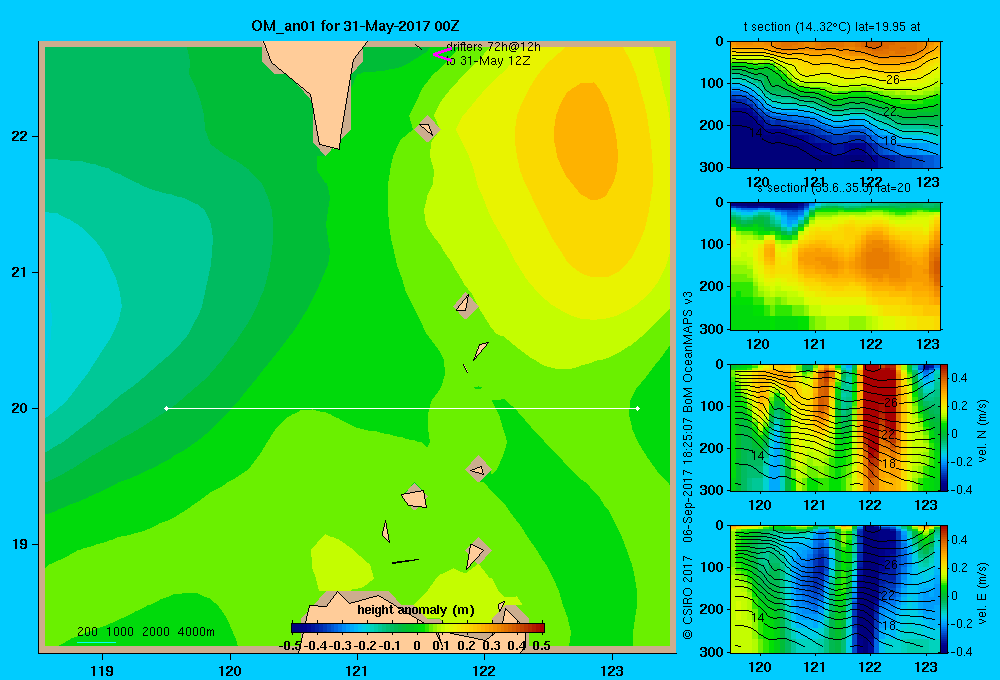Click the 'vel. N (m/s)' color scale

(945, 427)
